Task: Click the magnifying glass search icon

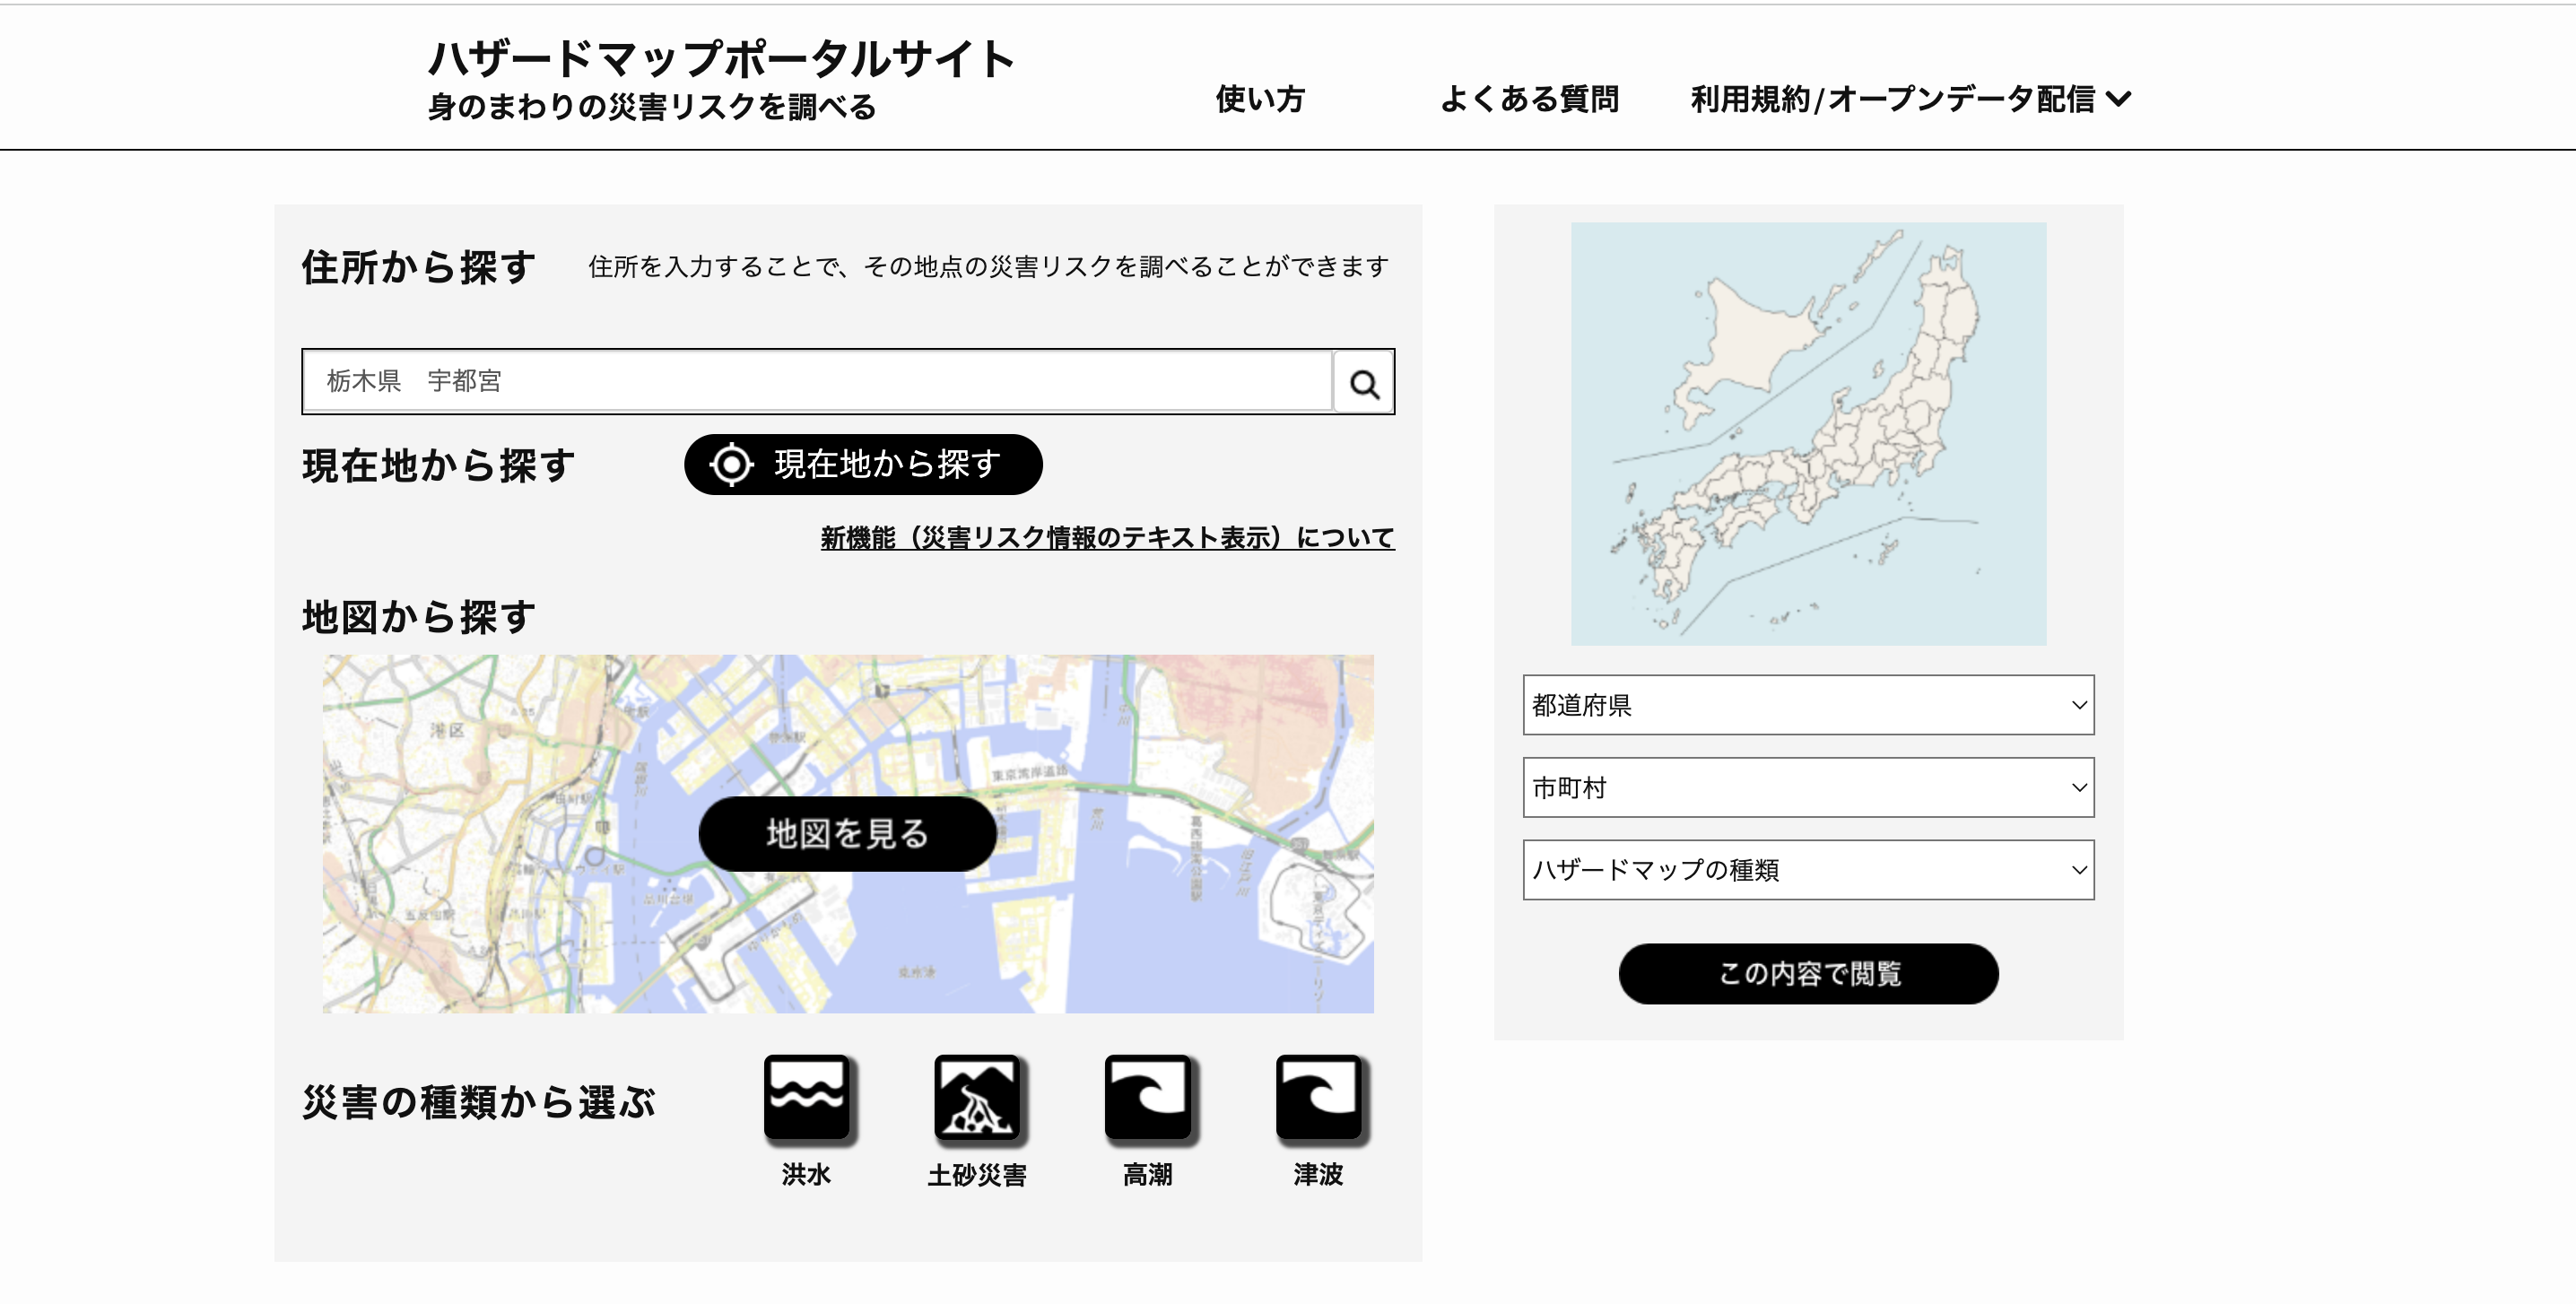Action: click(x=1364, y=383)
